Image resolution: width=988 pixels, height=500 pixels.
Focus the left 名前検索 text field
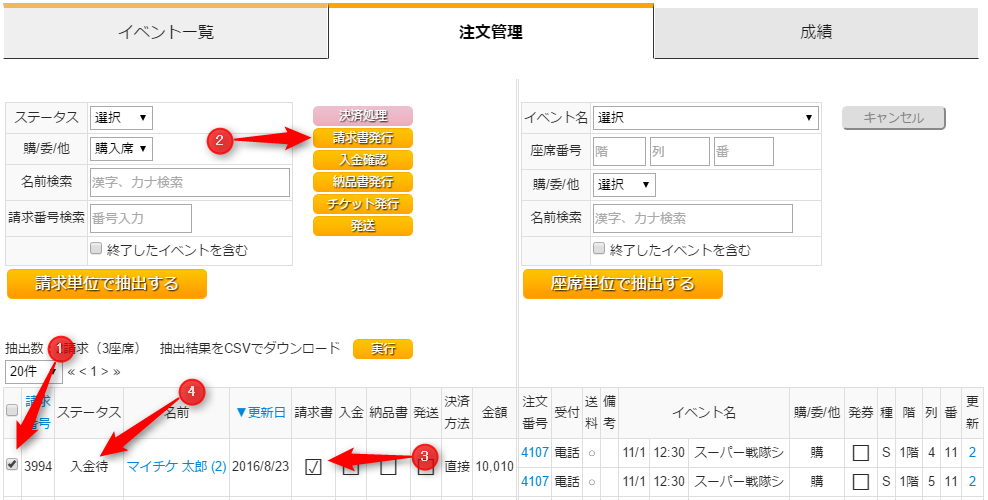point(190,183)
